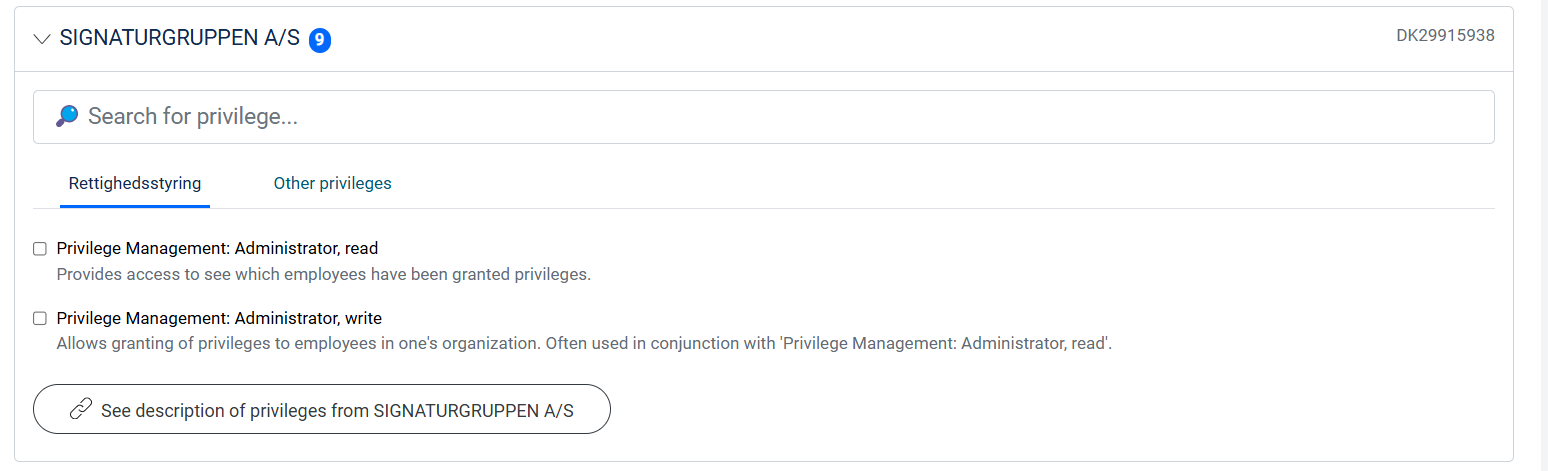This screenshot has width=1548, height=471.
Task: Enable the Administrator, read checkbox
Action: [40, 248]
